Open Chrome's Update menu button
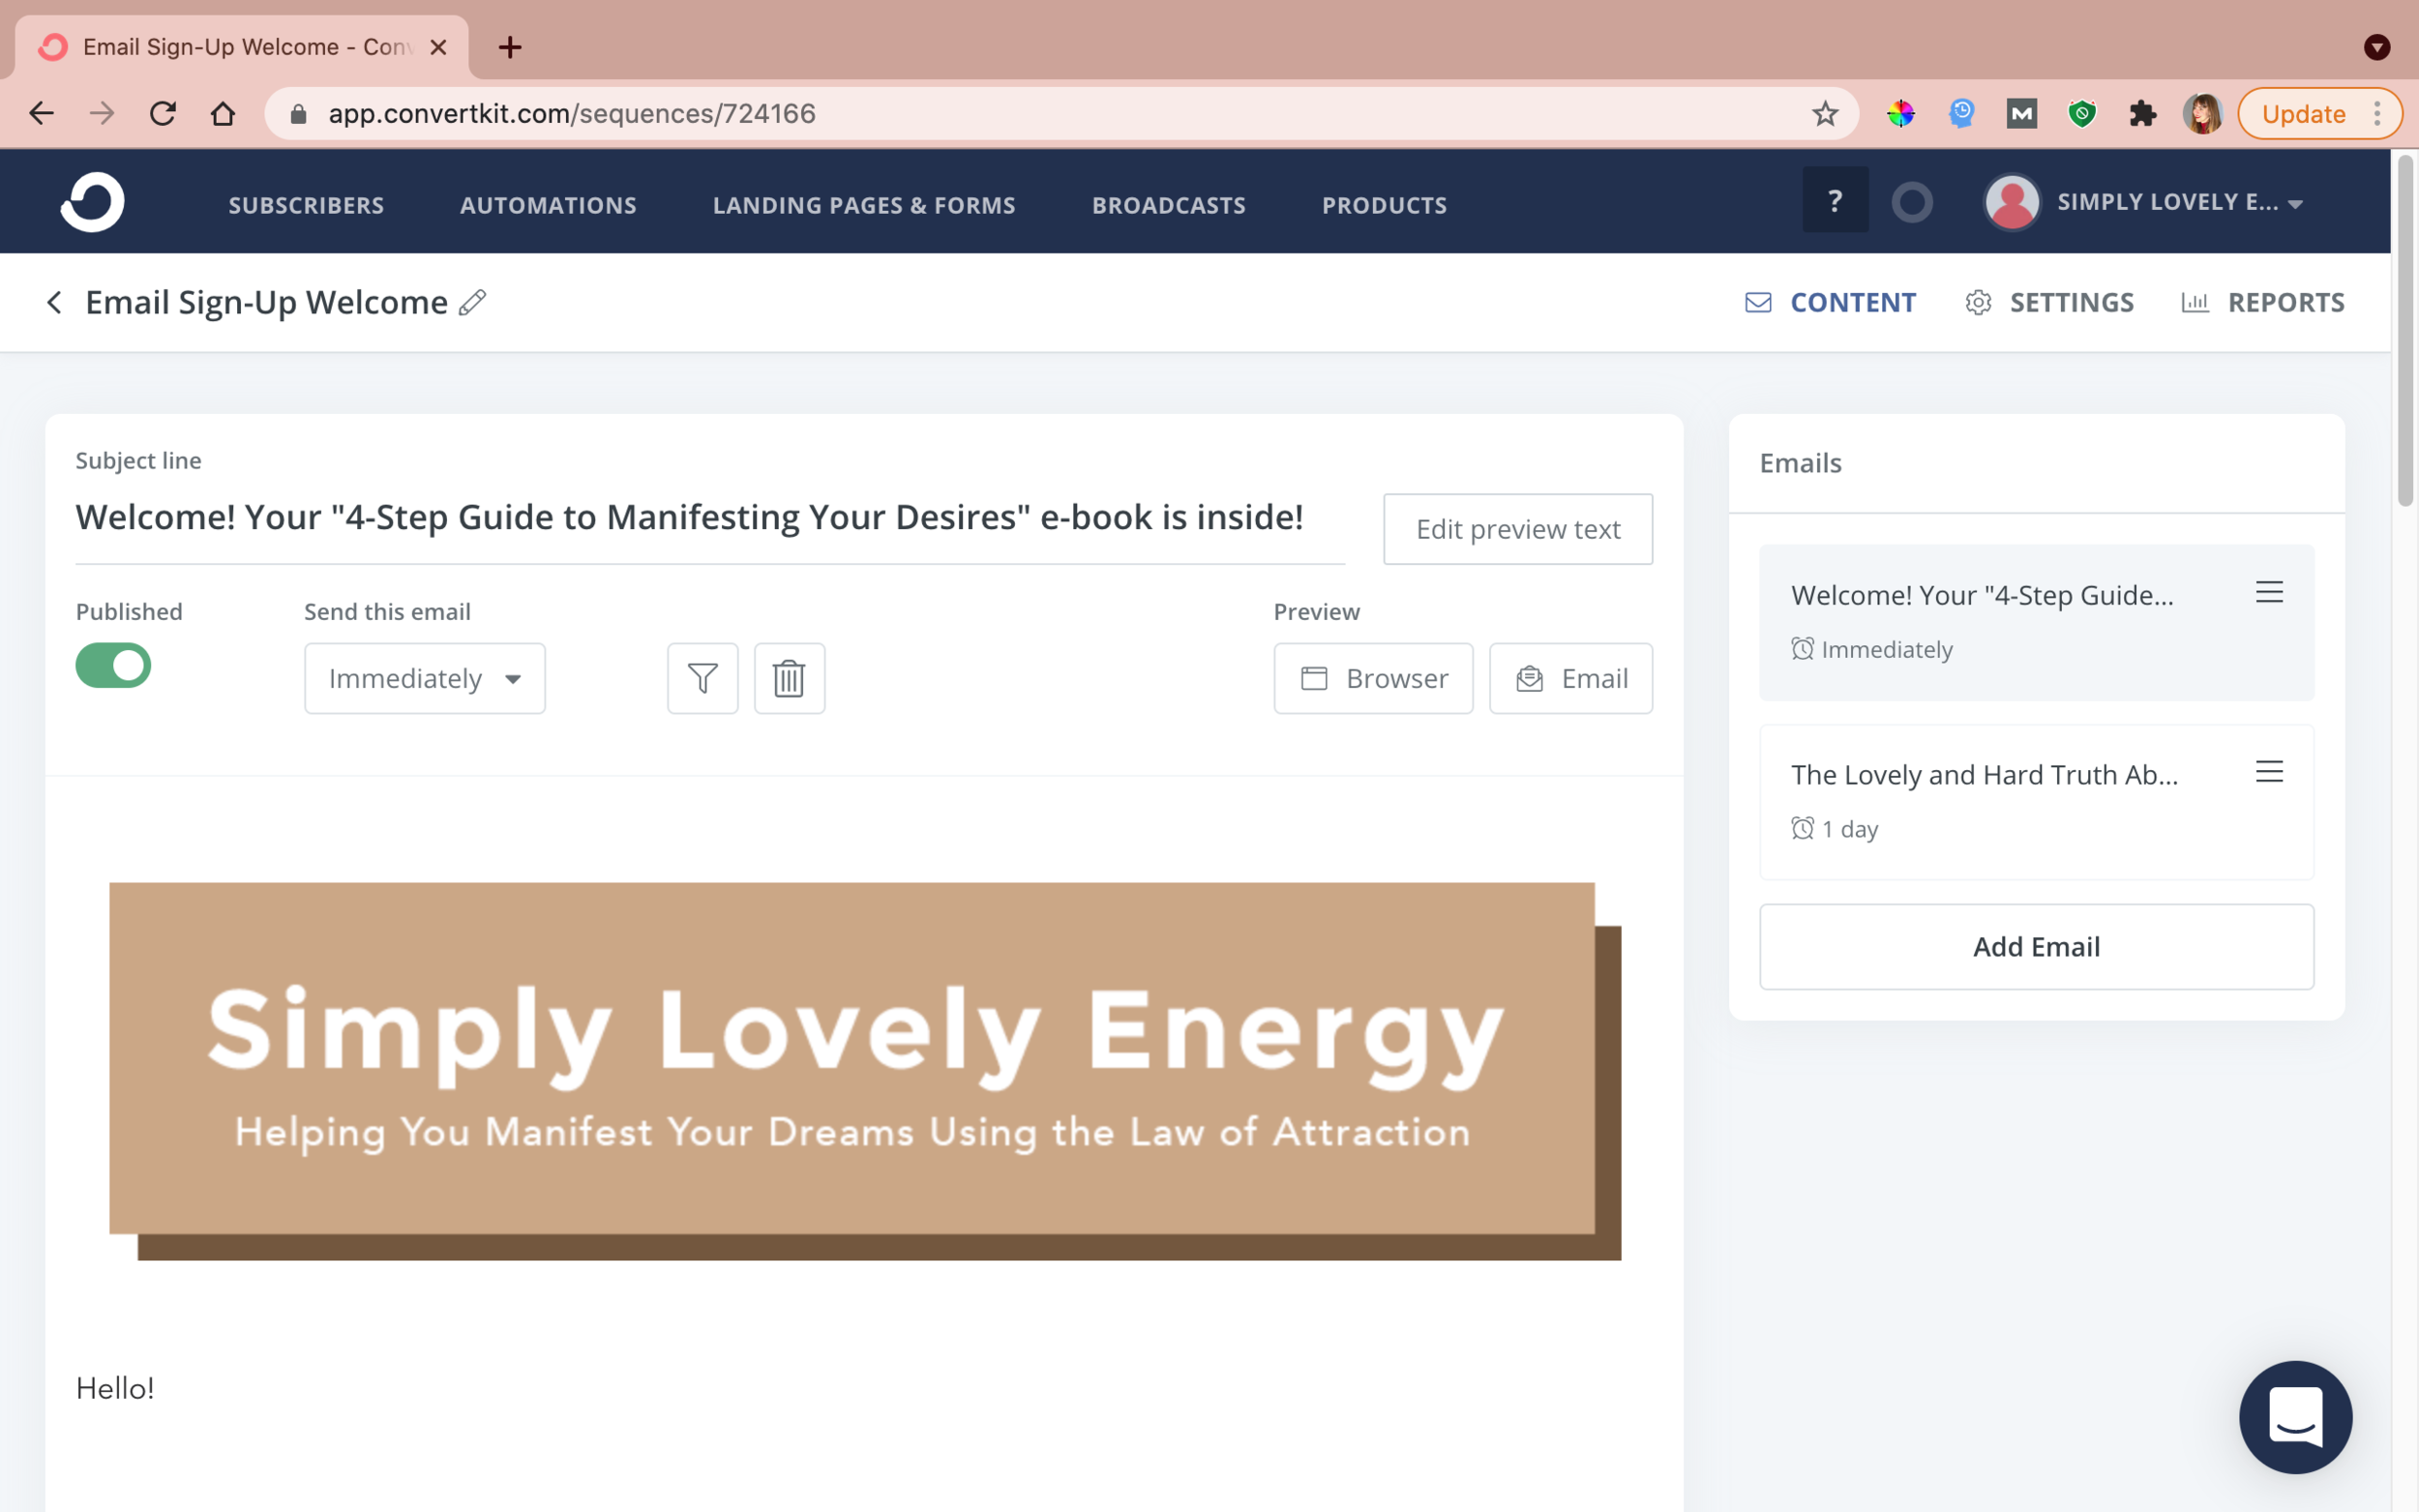Screen dimensions: 2419x1512 coord(2317,114)
